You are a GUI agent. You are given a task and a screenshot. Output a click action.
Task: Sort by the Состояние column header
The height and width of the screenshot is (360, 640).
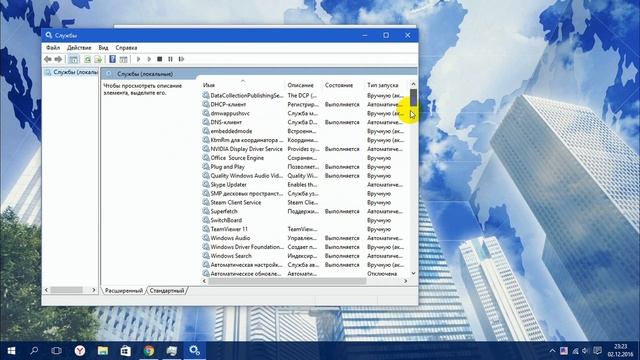tap(343, 85)
